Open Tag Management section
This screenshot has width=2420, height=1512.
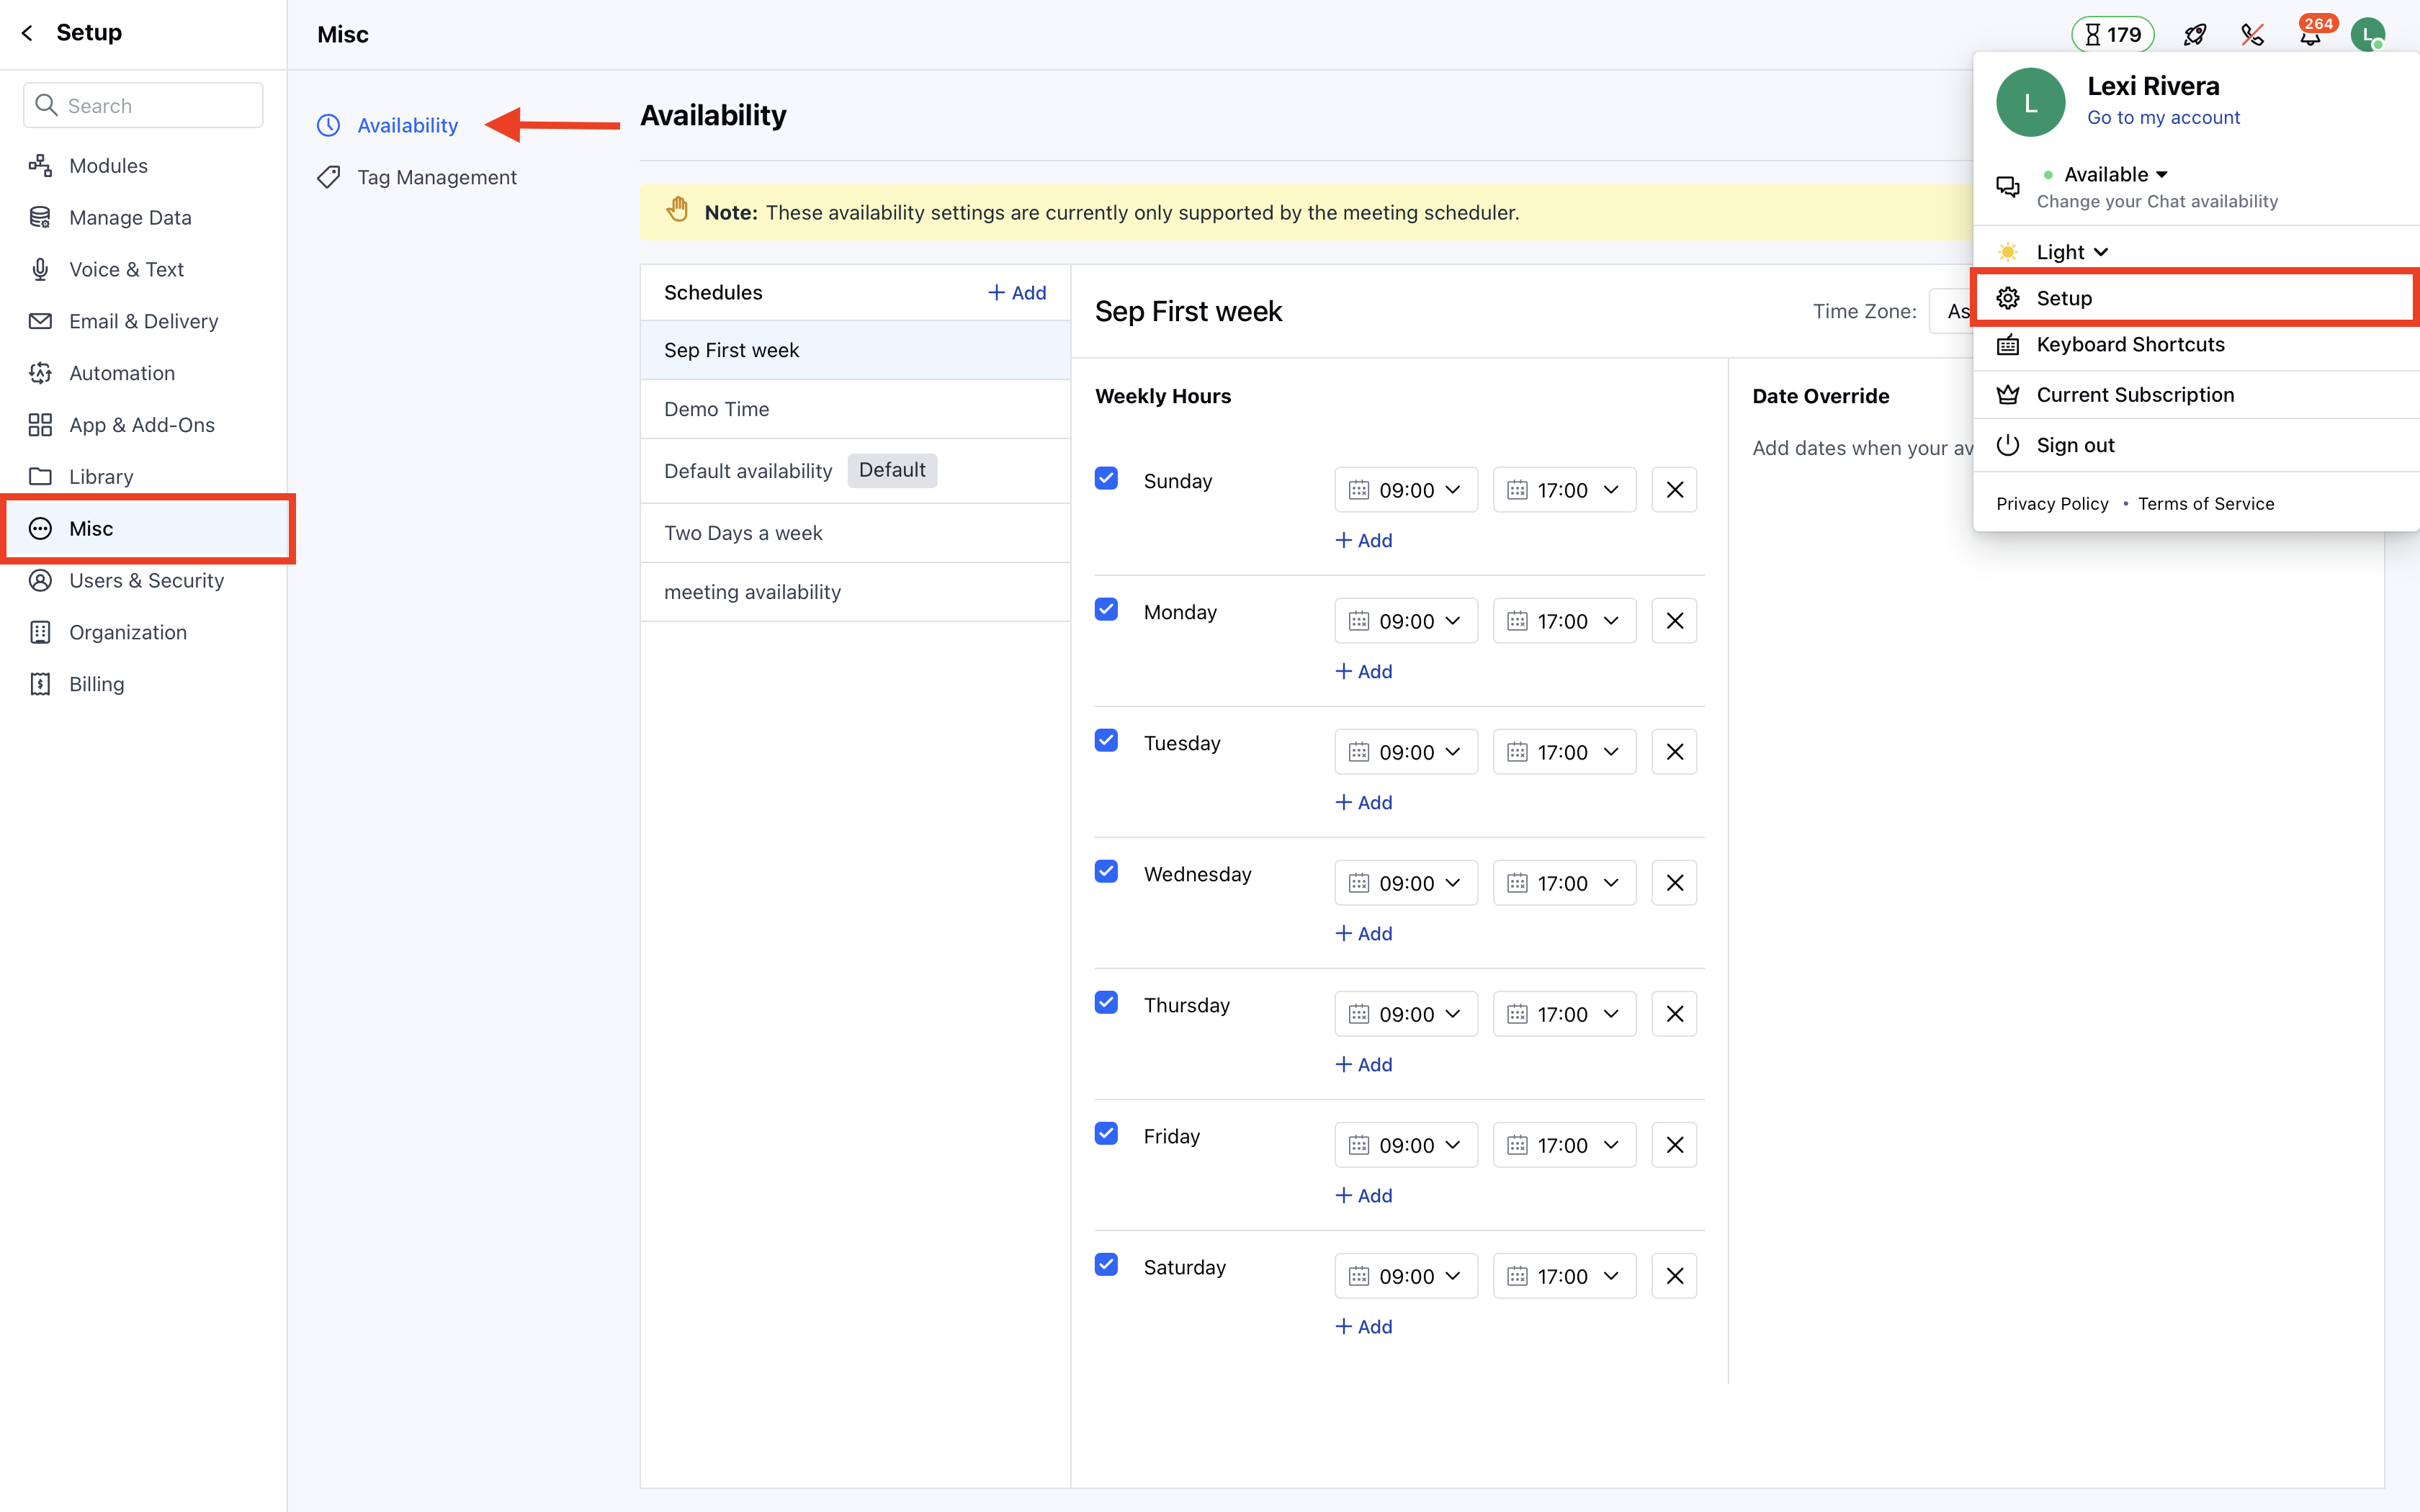pos(436,177)
